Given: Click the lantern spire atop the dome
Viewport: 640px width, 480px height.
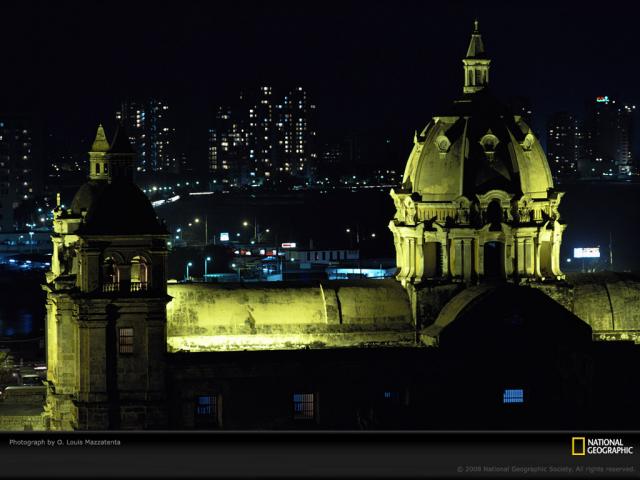Looking at the screenshot, I should coord(476,62).
